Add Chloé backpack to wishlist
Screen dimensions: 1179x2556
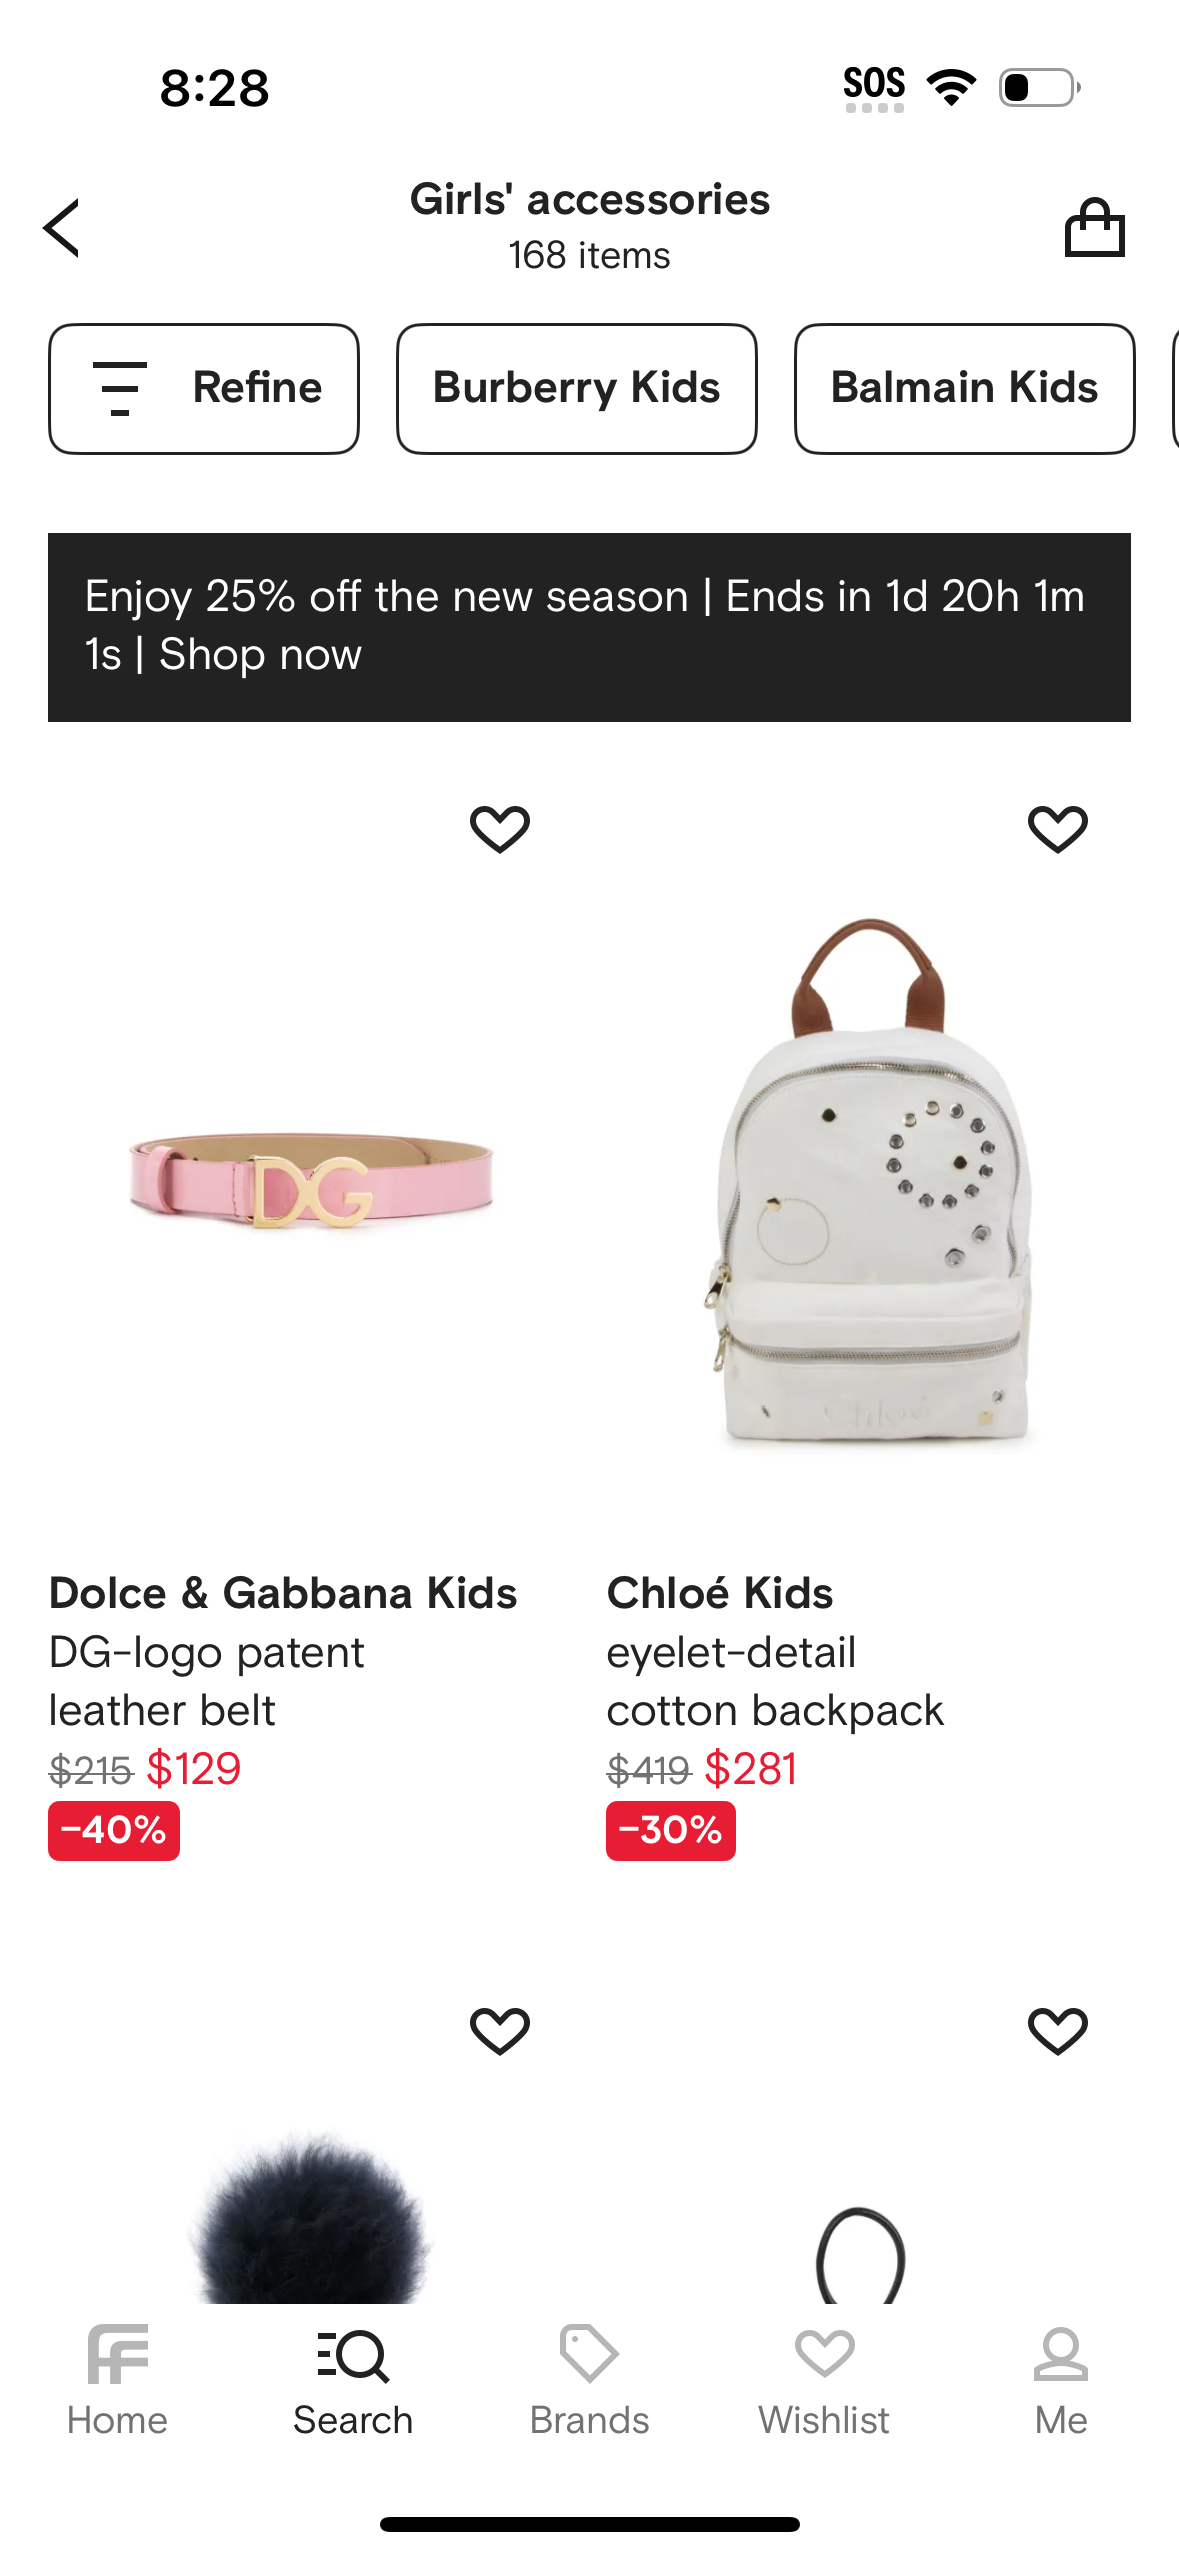[x=1057, y=829]
